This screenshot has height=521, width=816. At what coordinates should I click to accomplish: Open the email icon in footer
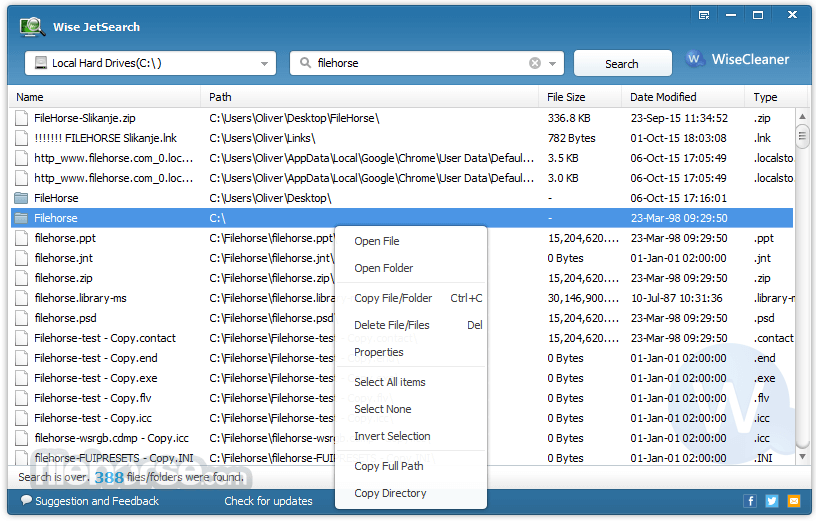(x=794, y=501)
